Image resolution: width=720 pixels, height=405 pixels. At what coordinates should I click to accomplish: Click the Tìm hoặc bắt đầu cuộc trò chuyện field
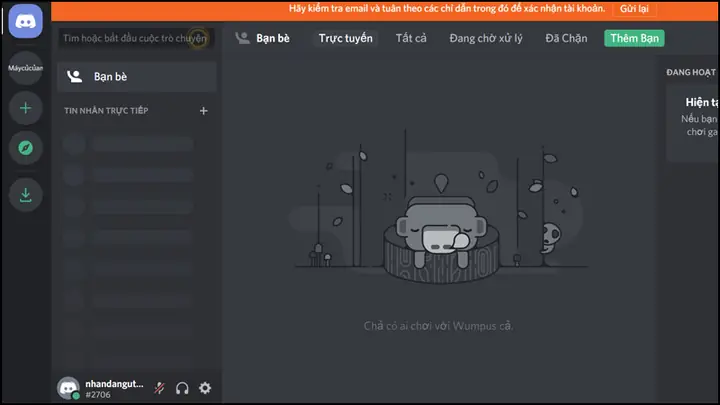(x=136, y=38)
